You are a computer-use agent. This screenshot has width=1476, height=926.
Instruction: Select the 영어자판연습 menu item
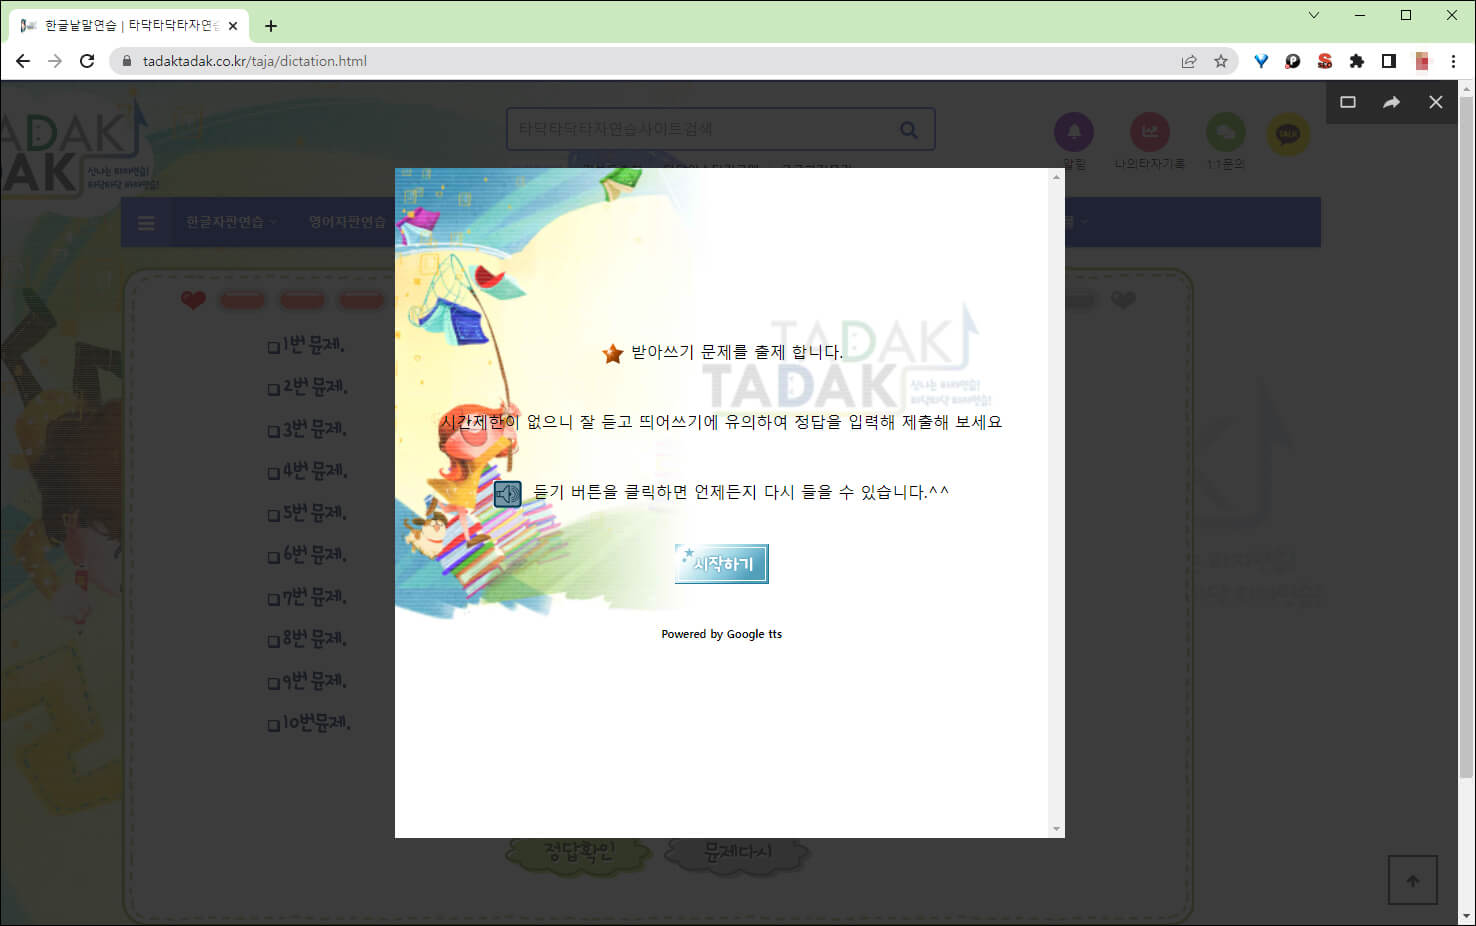[345, 222]
